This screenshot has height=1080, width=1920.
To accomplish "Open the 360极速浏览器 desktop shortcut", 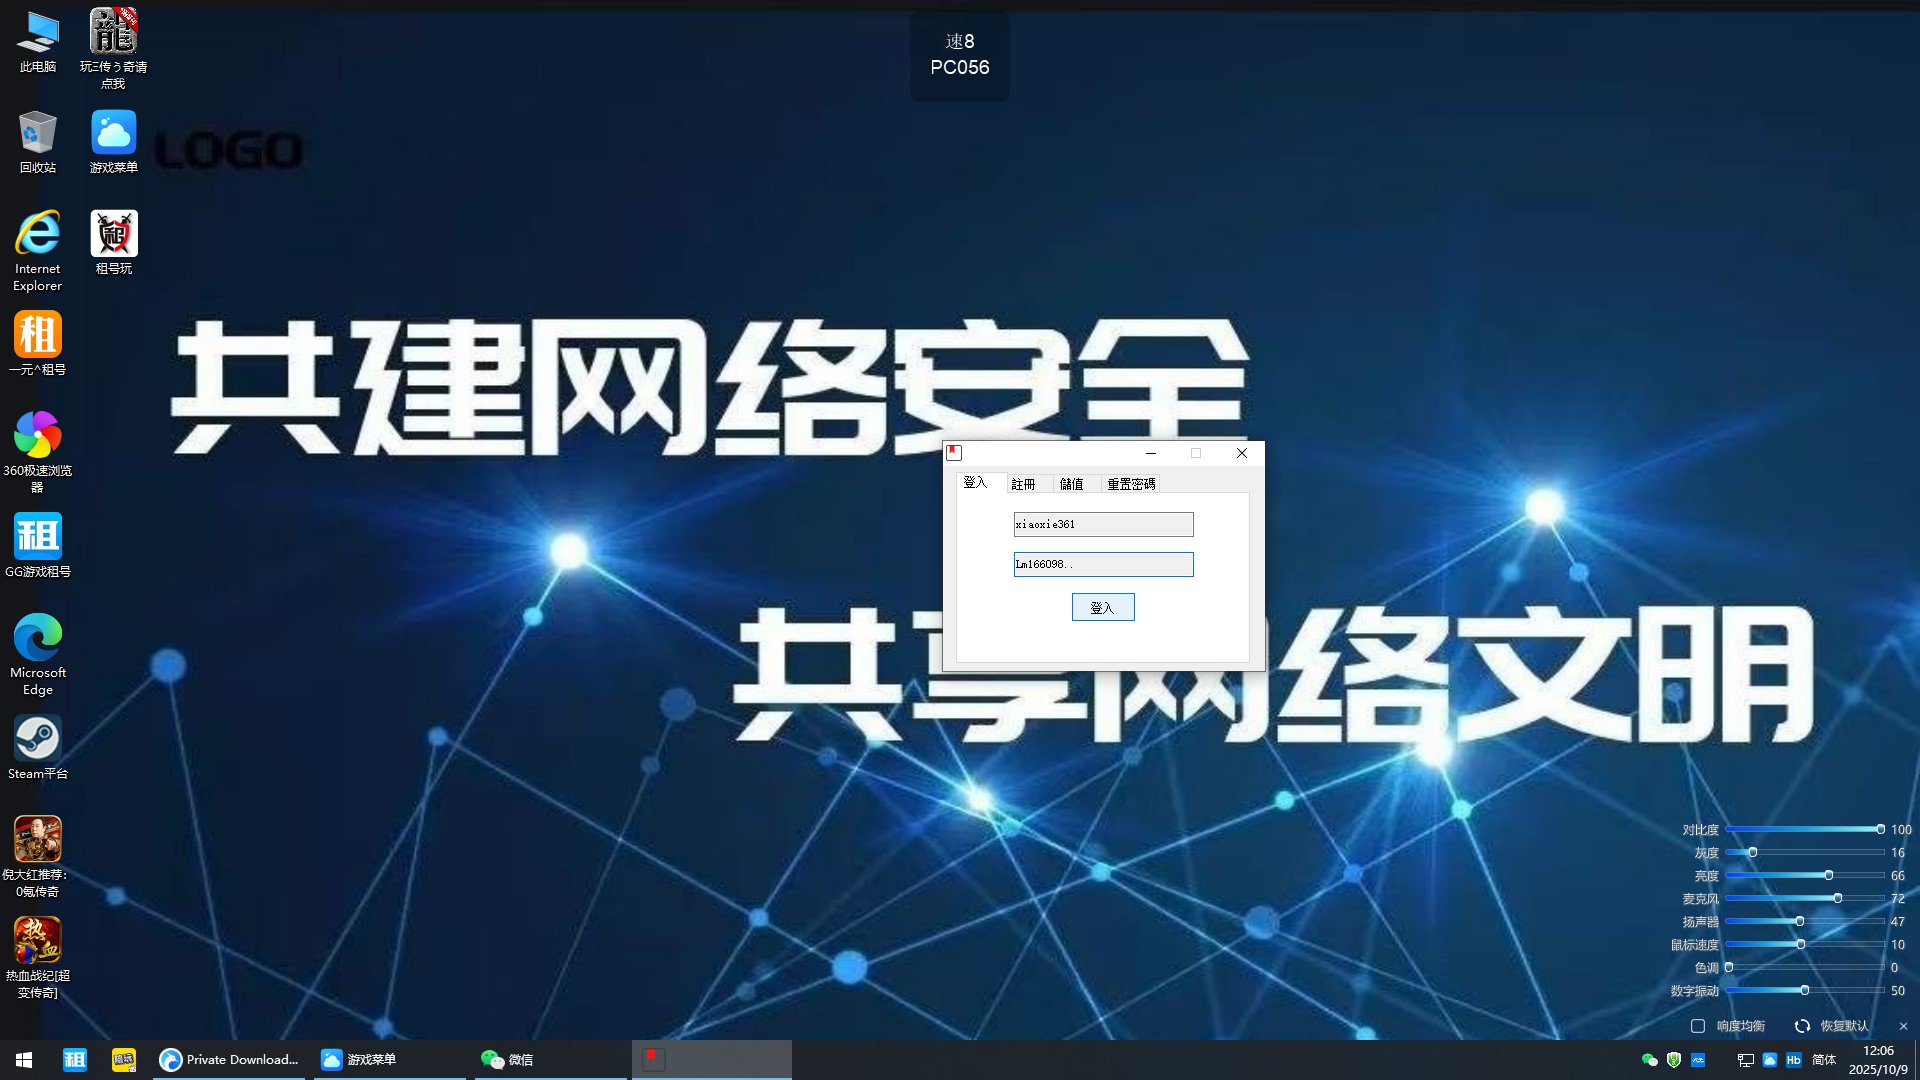I will pos(37,436).
